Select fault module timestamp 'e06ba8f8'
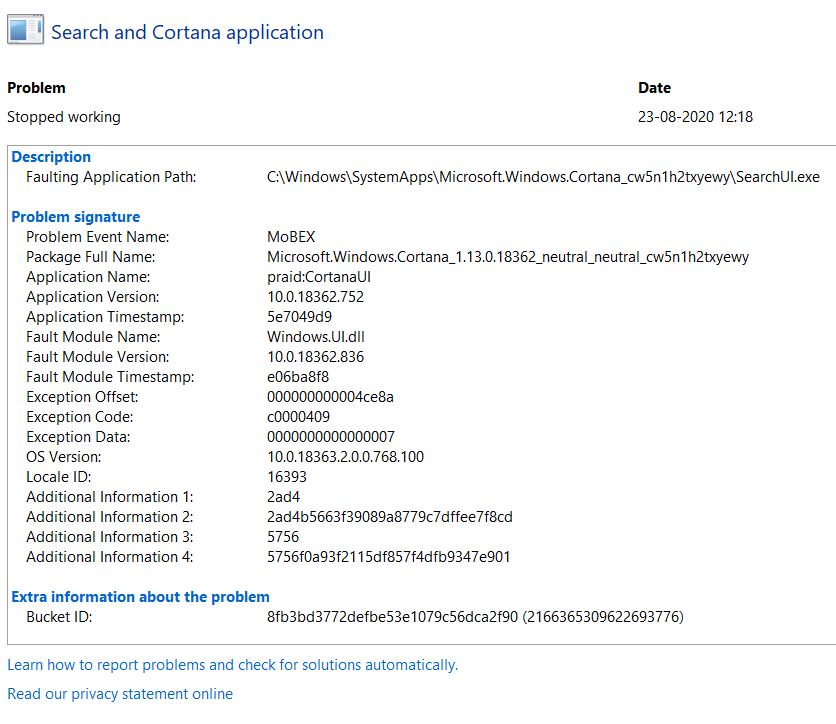836x724 pixels. (298, 377)
